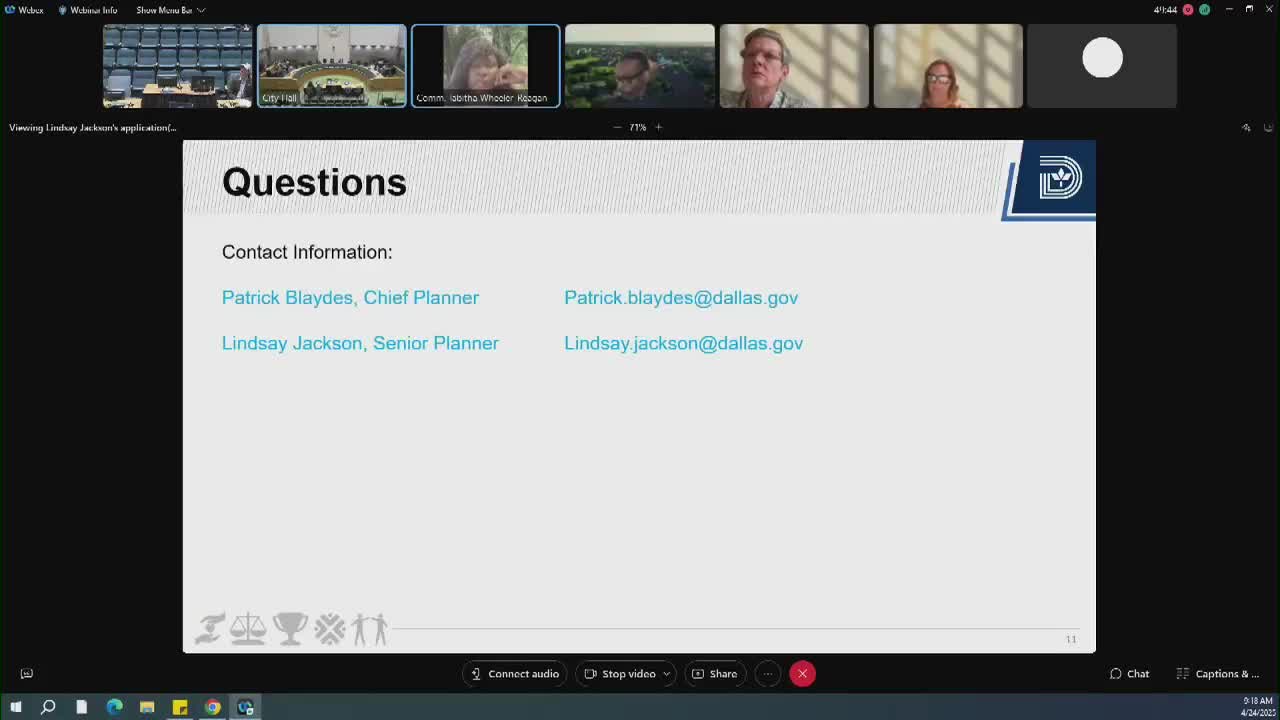This screenshot has width=1280, height=720.
Task: Toggle video off with Stop video
Action: (620, 674)
